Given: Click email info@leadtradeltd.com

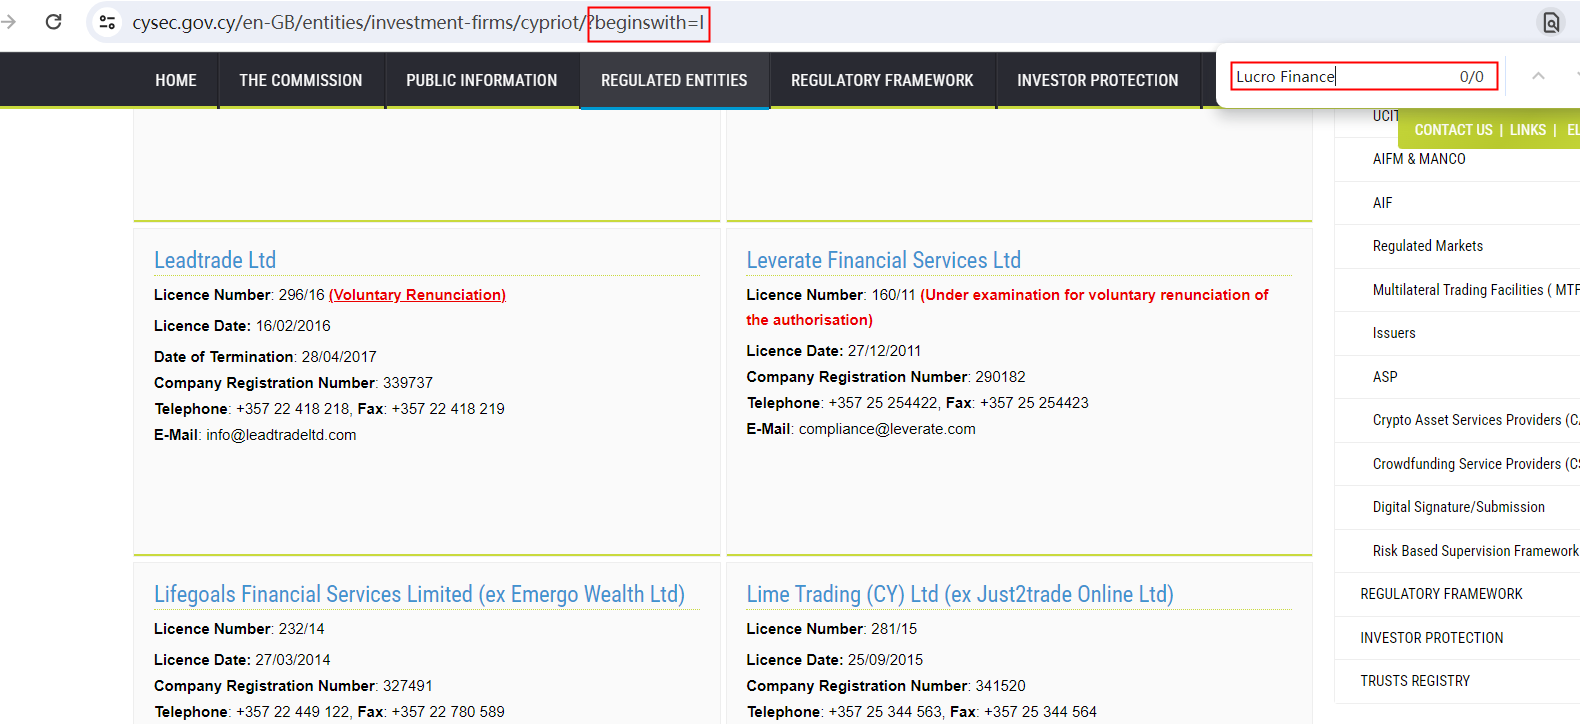Looking at the screenshot, I should [281, 435].
